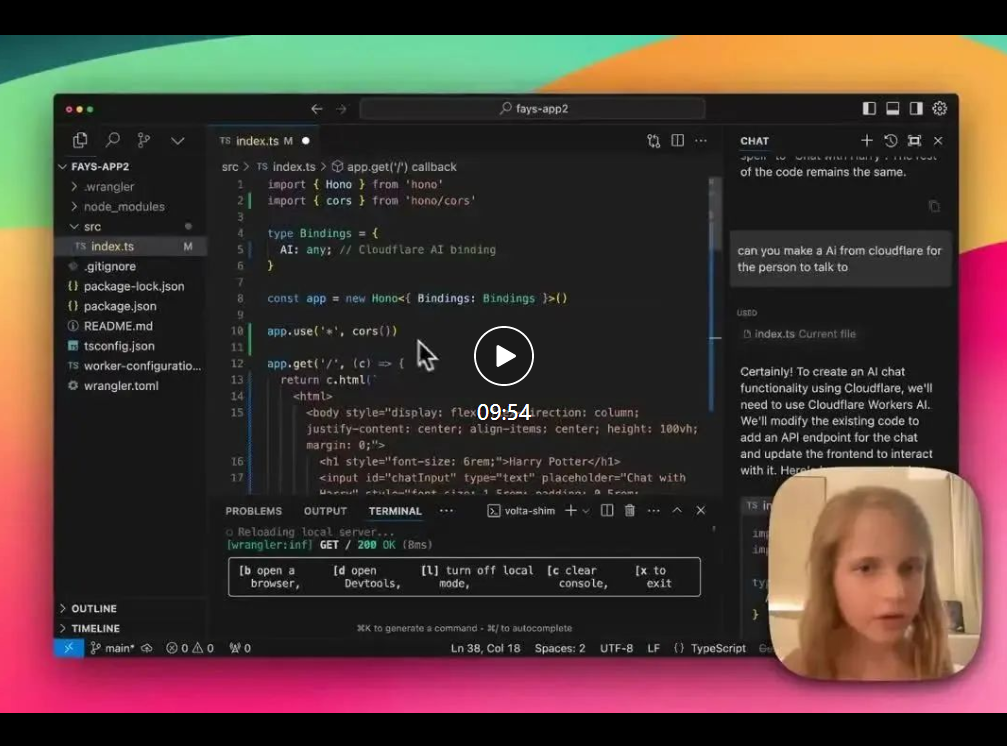Start a new chat with plus icon
Screen dimensions: 1007x746
pyautogui.click(x=866, y=140)
